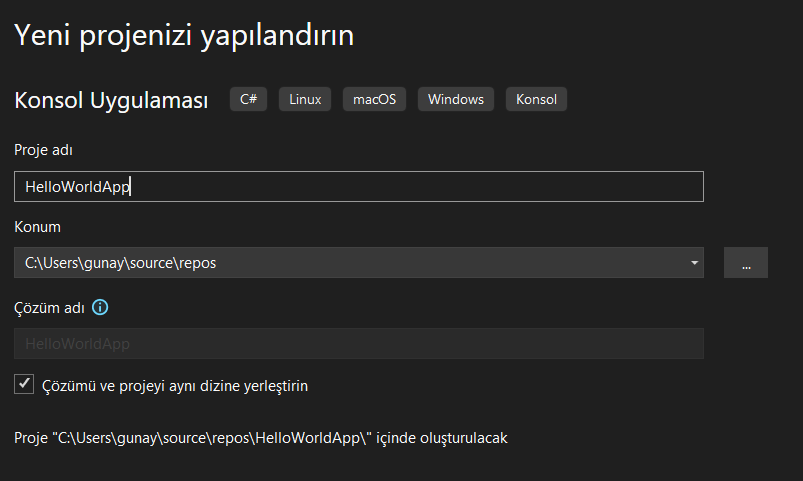Click the 'Yeni projenizi yapılandırın' heading
The height and width of the screenshot is (481, 803).
184,36
